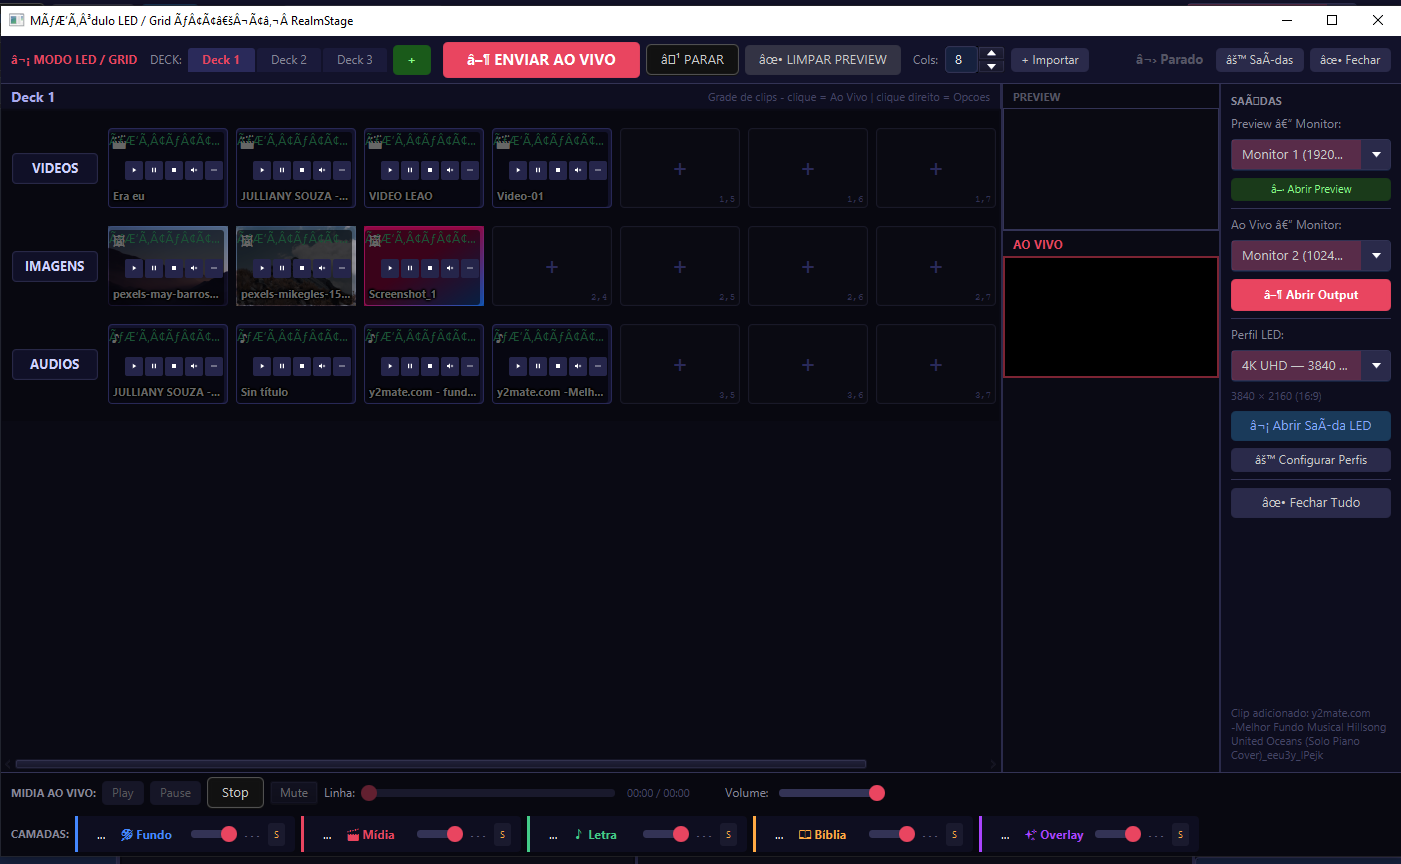
Task: Add clip to empty audio slot 3,5
Action: coord(680,364)
